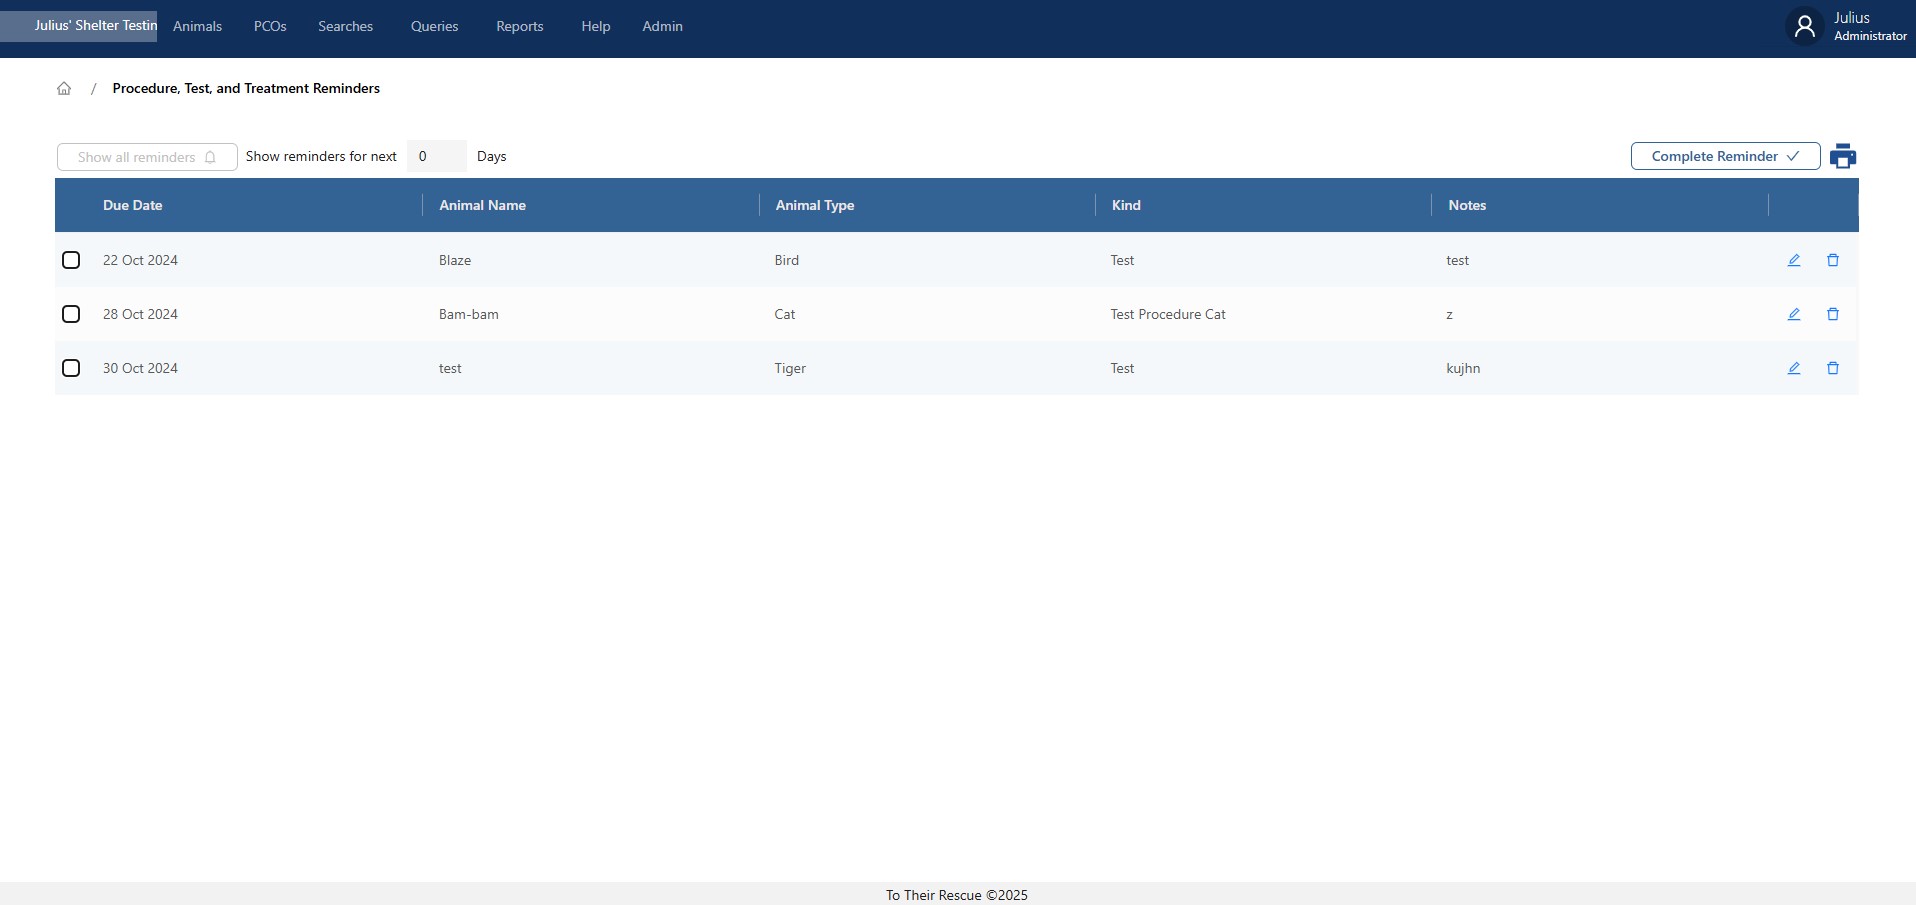Check the box for 22 Oct 2024 reminder
Image resolution: width=1916 pixels, height=905 pixels.
(71, 260)
